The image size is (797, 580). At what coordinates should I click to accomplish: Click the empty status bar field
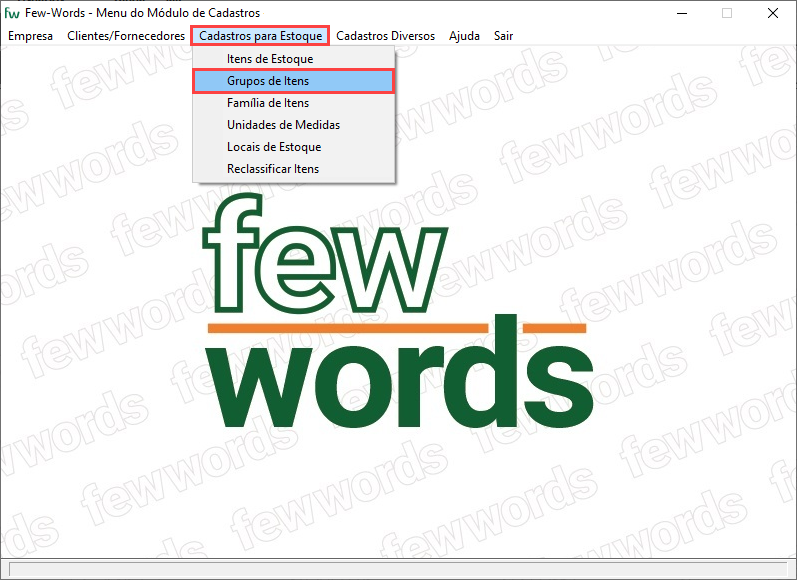(x=398, y=569)
